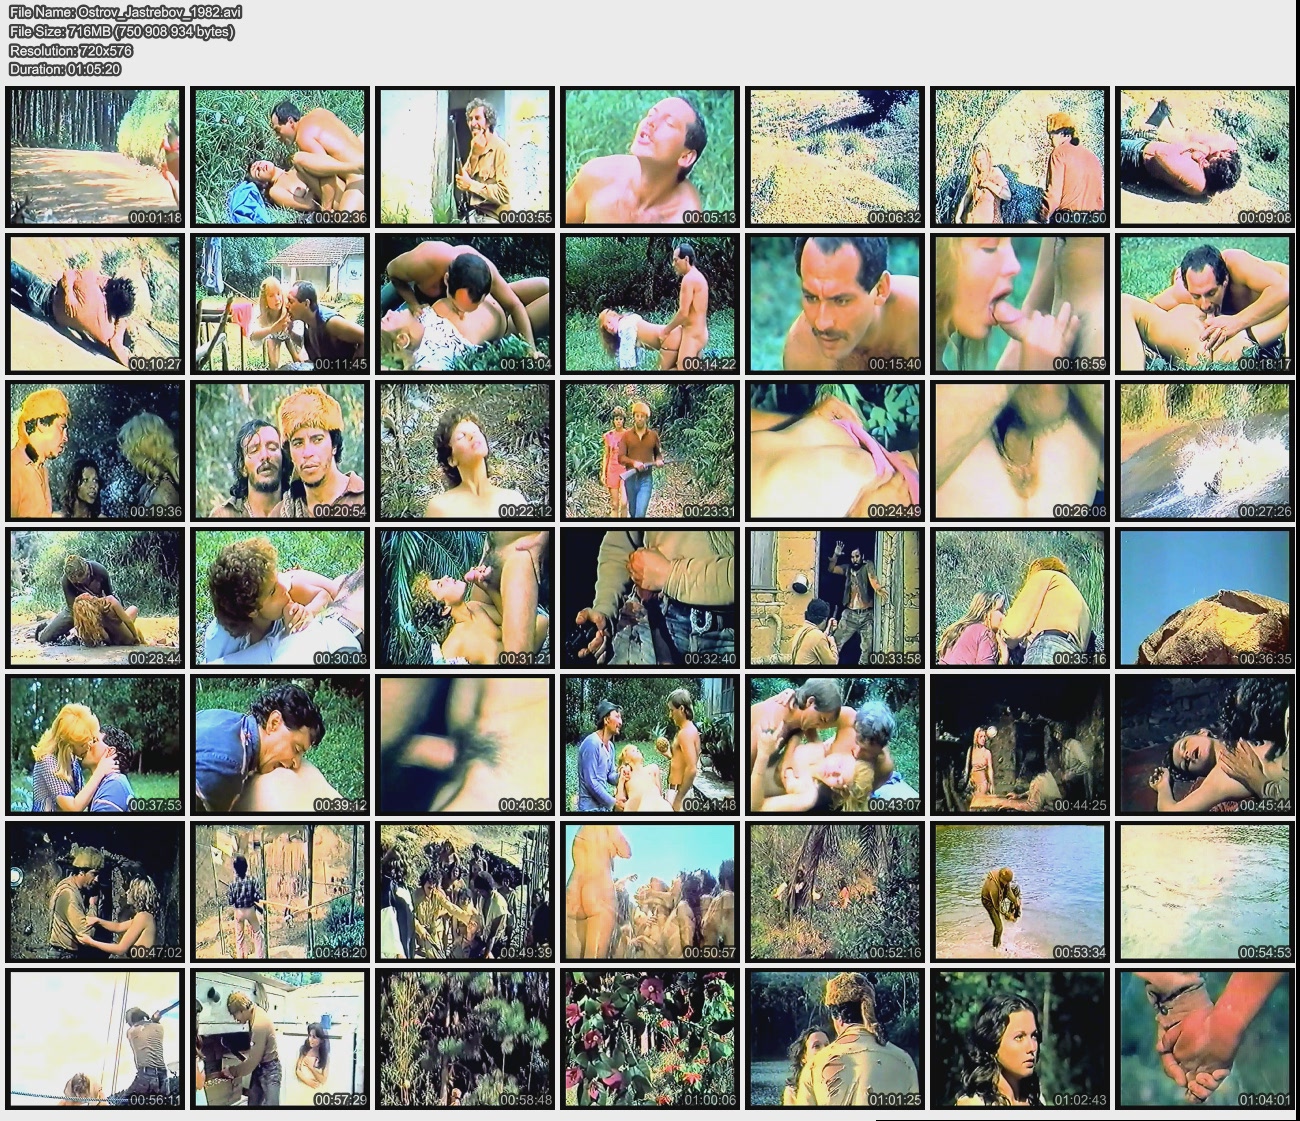1300x1121 pixels.
Task: Open the flowers frame at 01:00:06
Action: (650, 1038)
